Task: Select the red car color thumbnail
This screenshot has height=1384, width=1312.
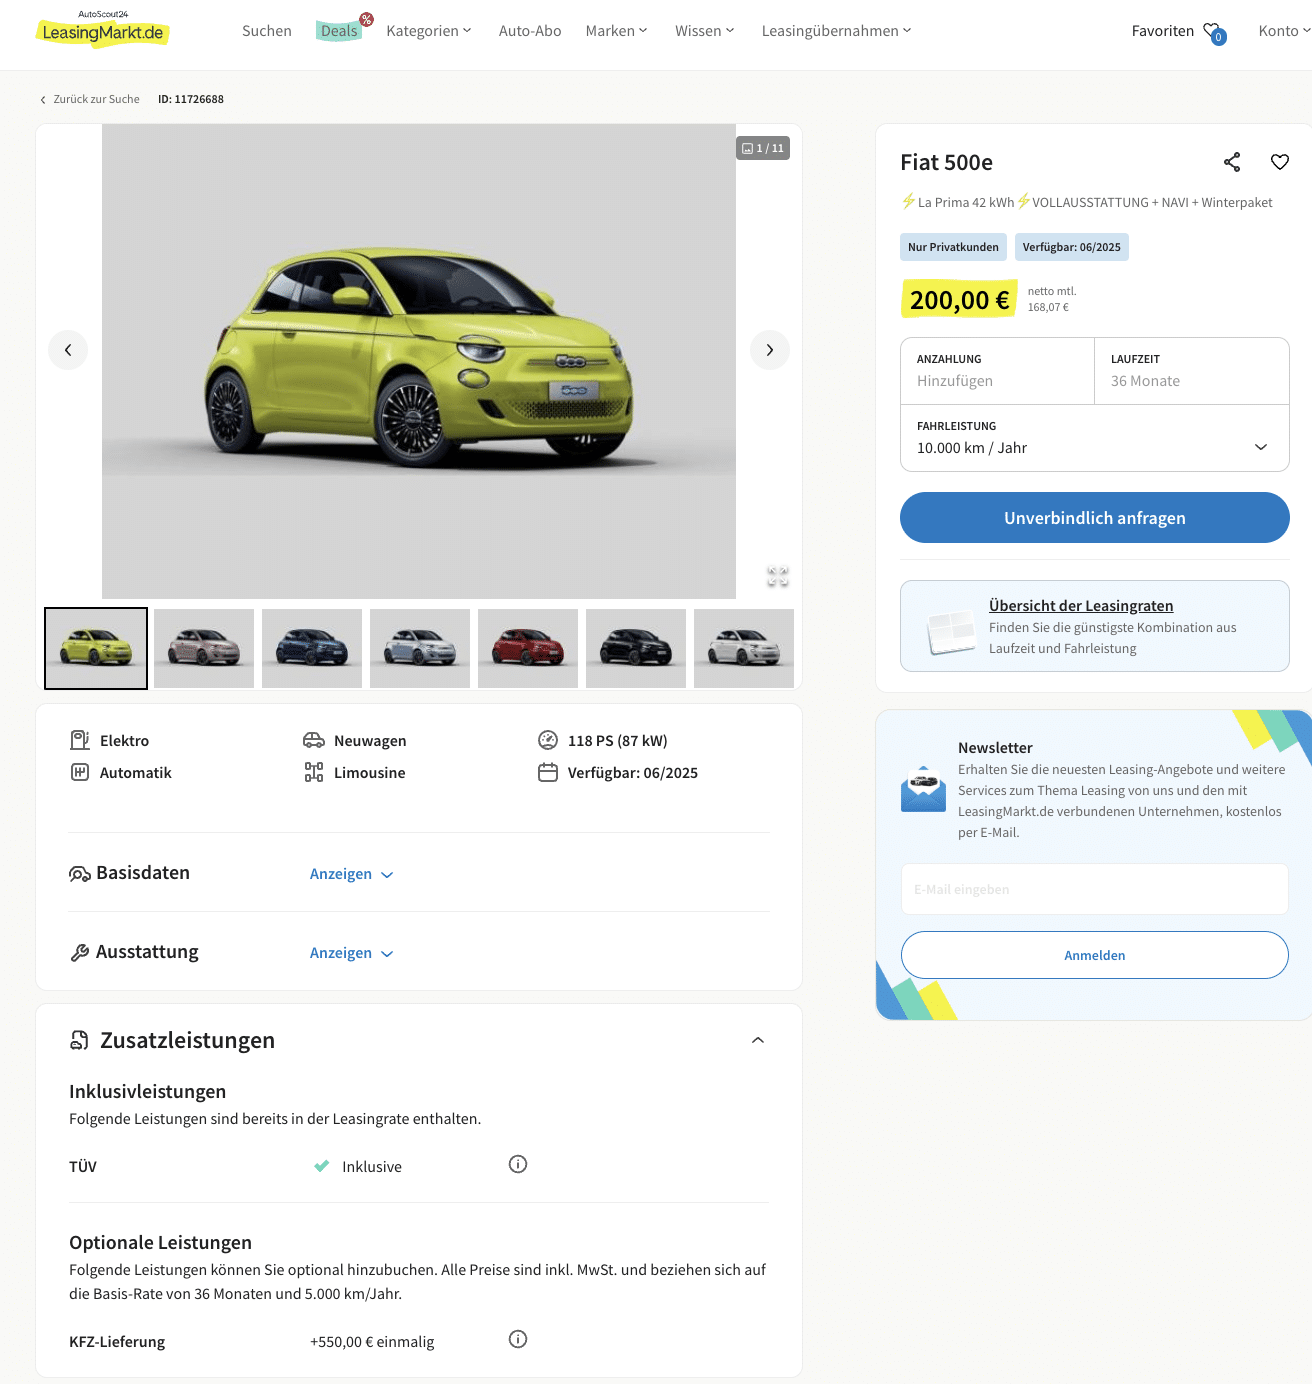Action: point(528,648)
